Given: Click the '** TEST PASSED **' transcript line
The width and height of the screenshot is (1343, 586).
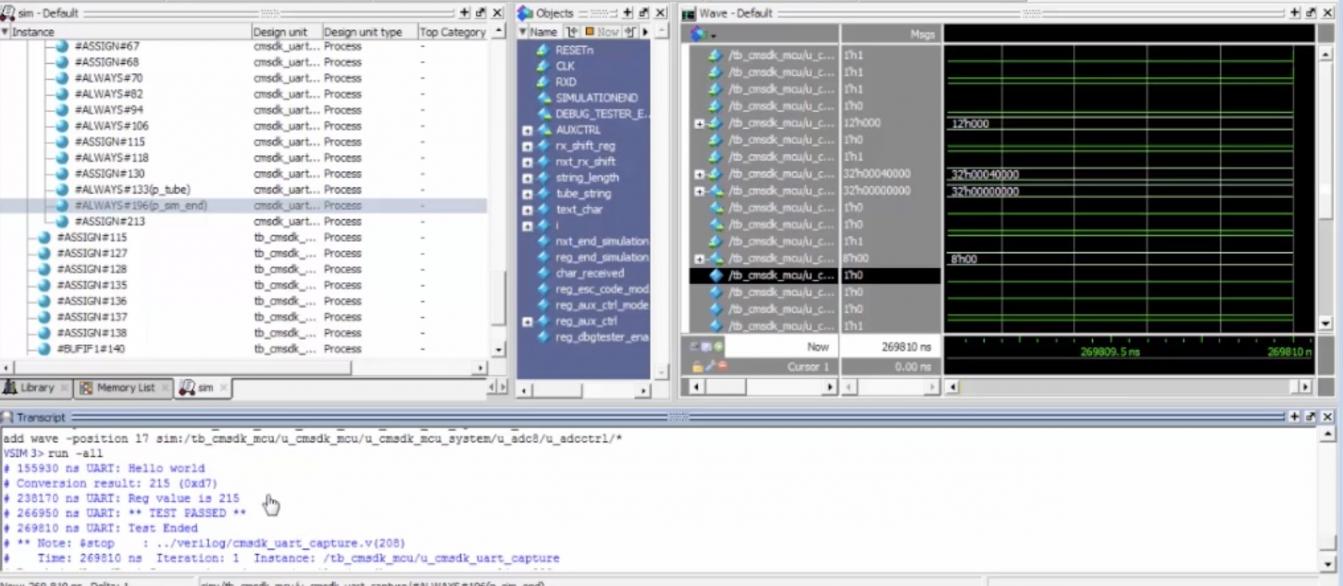Looking at the screenshot, I should [x=125, y=513].
